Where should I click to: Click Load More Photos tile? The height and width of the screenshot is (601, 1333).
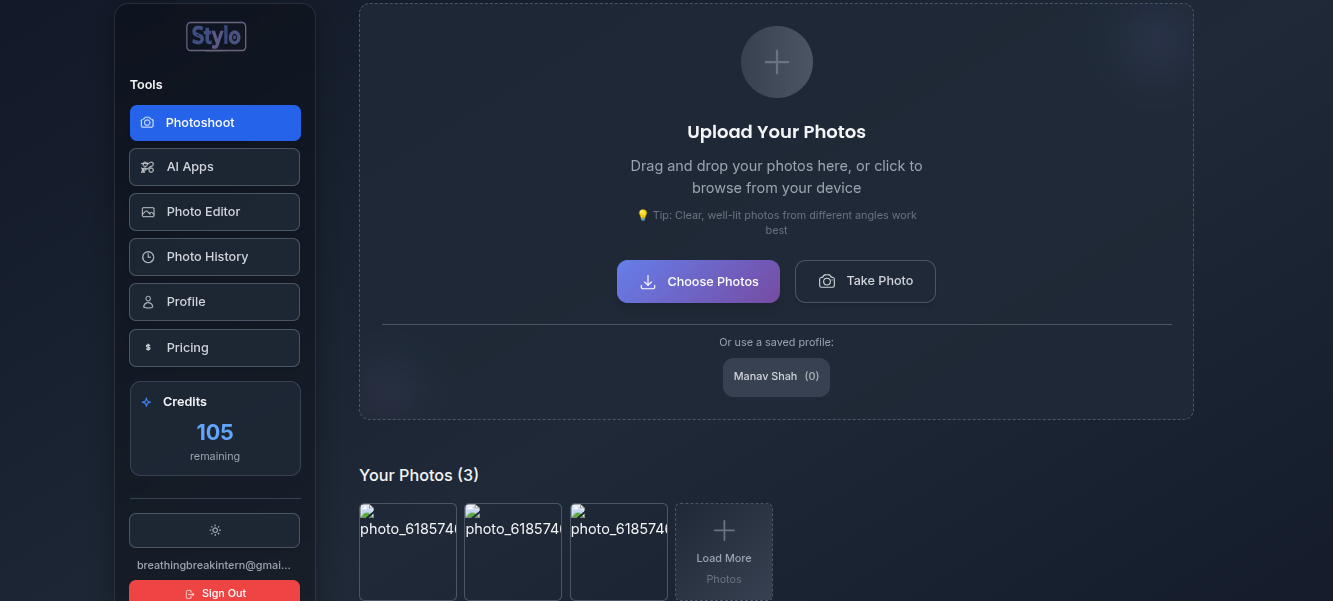[x=724, y=551]
